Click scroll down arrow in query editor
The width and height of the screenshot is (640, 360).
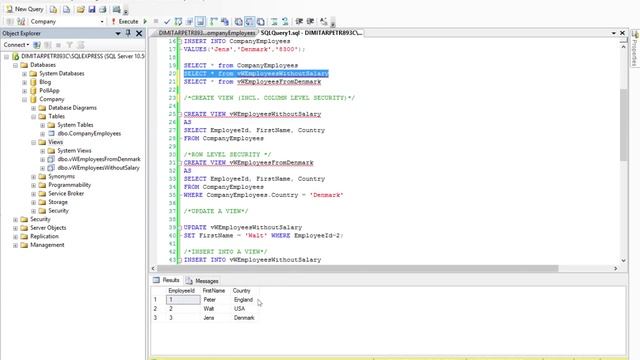coord(623,260)
